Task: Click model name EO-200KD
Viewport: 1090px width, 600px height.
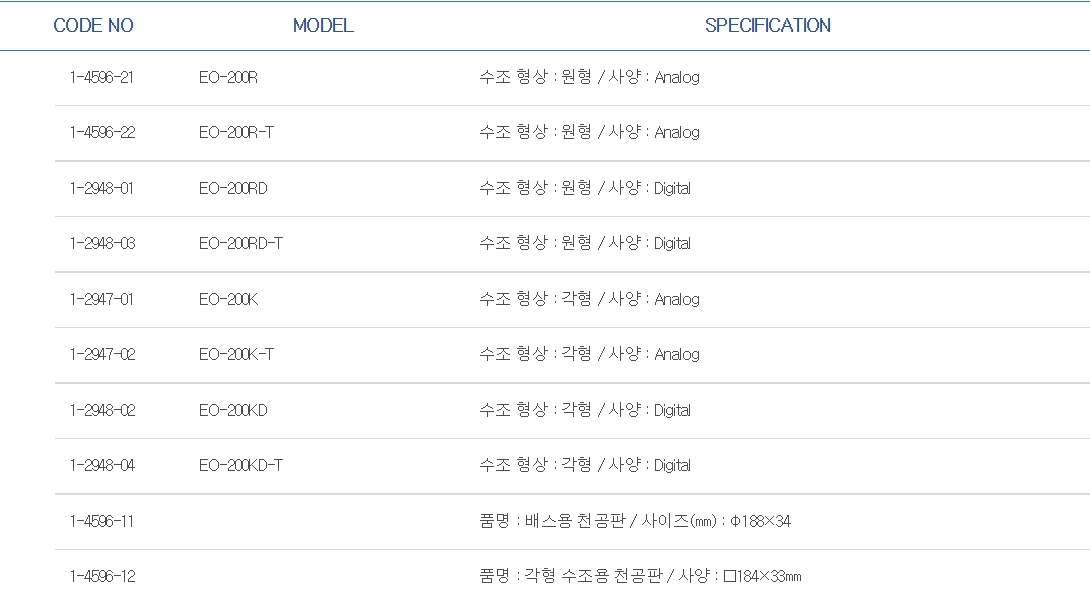Action: [233, 411]
